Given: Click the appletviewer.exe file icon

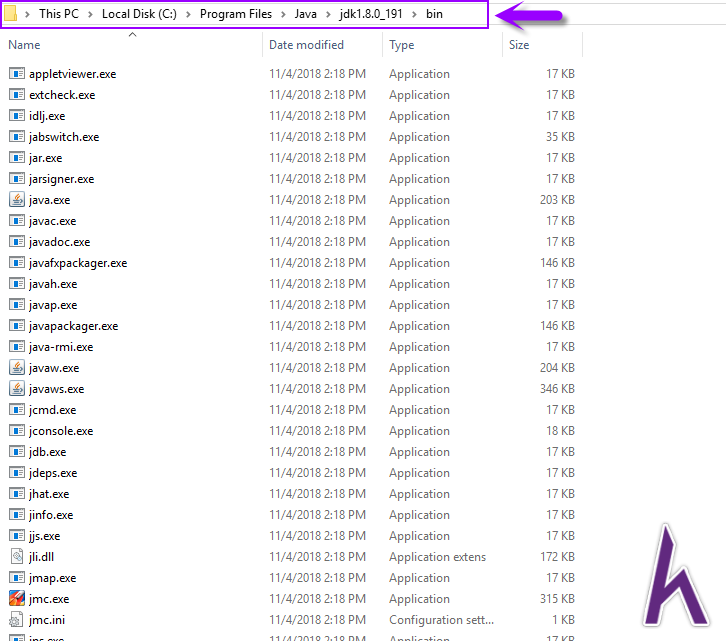Looking at the screenshot, I should [17, 74].
